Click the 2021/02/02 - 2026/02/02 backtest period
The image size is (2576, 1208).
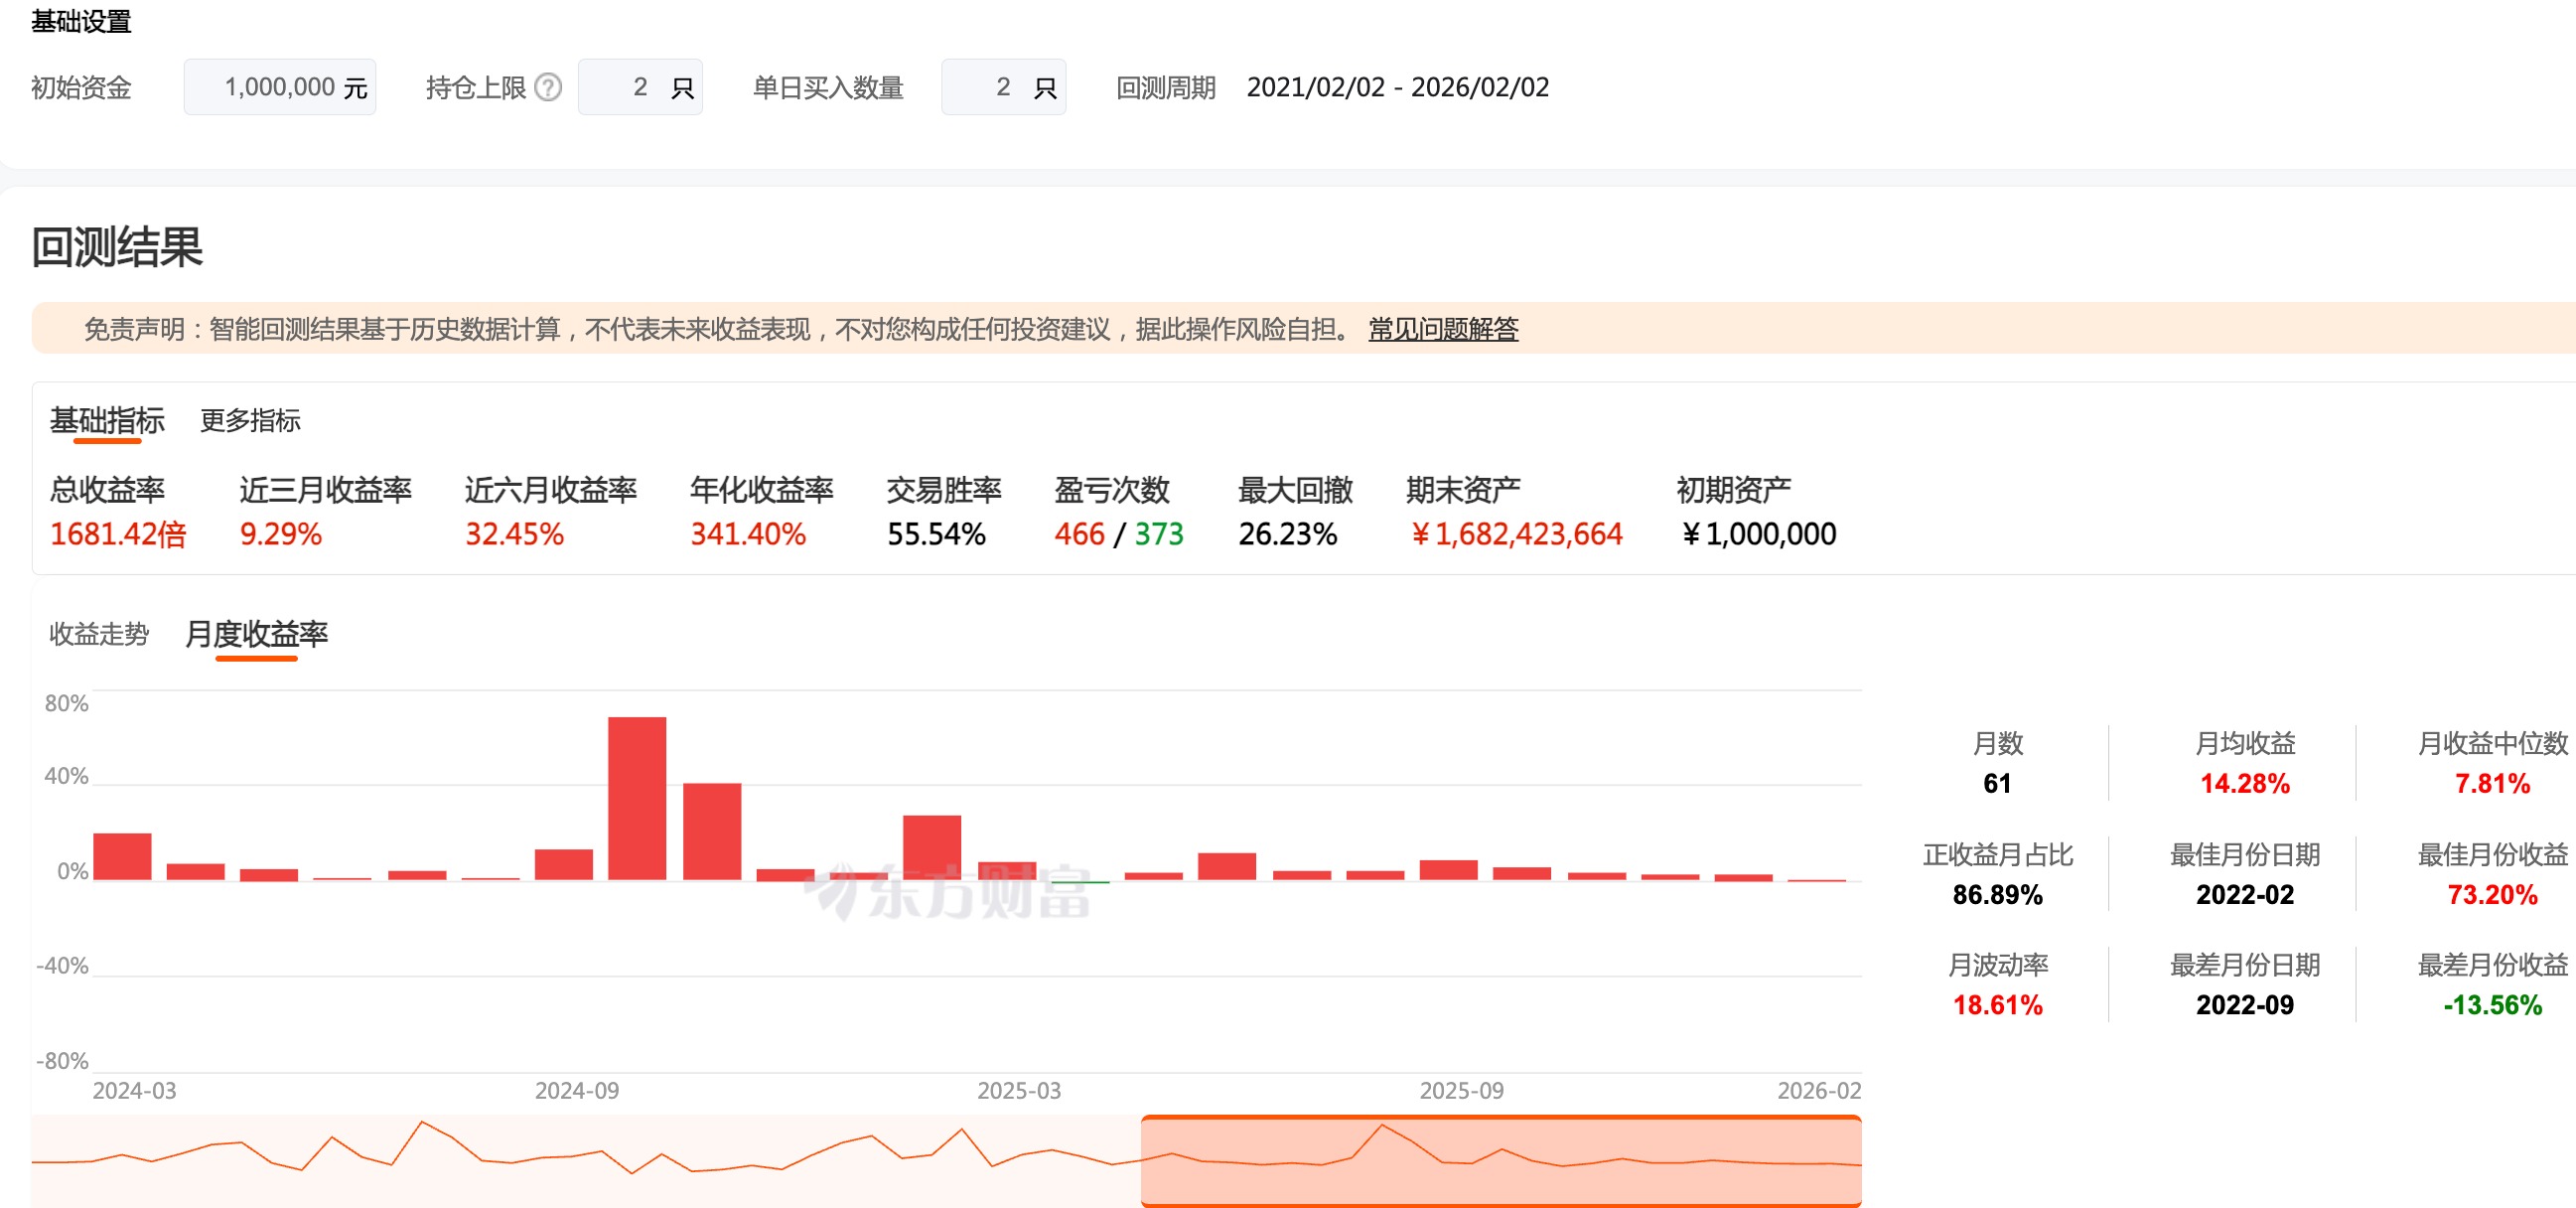tap(1397, 88)
